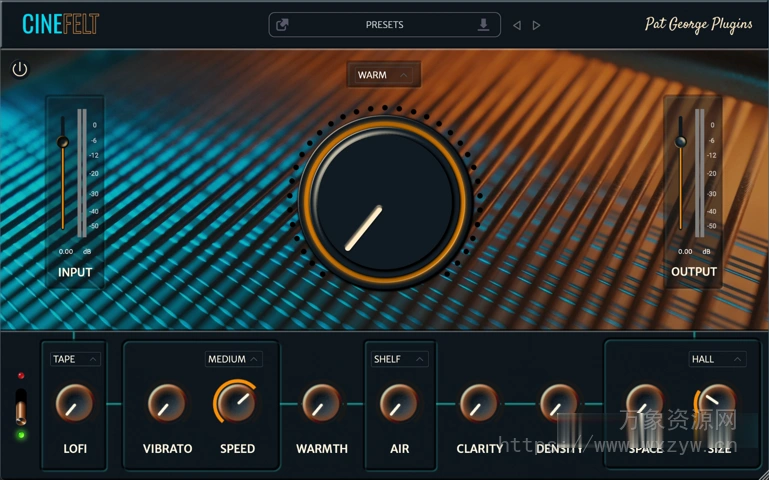This screenshot has height=480, width=769.
Task: Click the DENSITY knob
Action: click(x=559, y=404)
